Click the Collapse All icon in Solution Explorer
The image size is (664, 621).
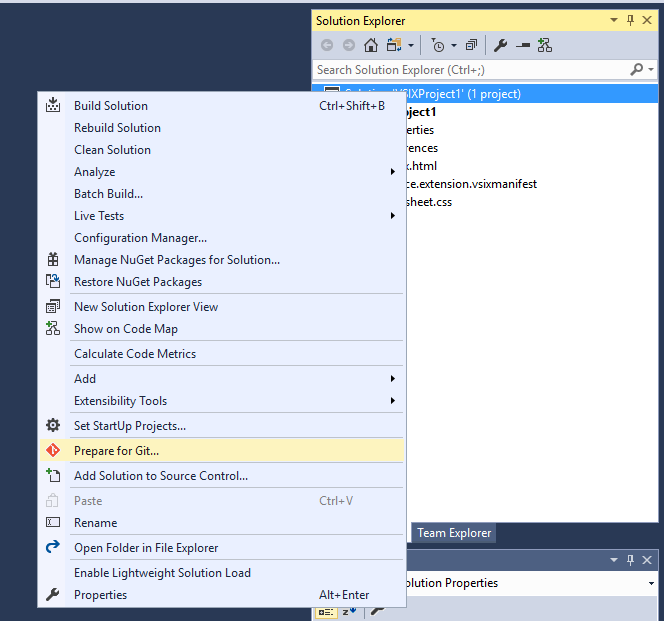(471, 45)
